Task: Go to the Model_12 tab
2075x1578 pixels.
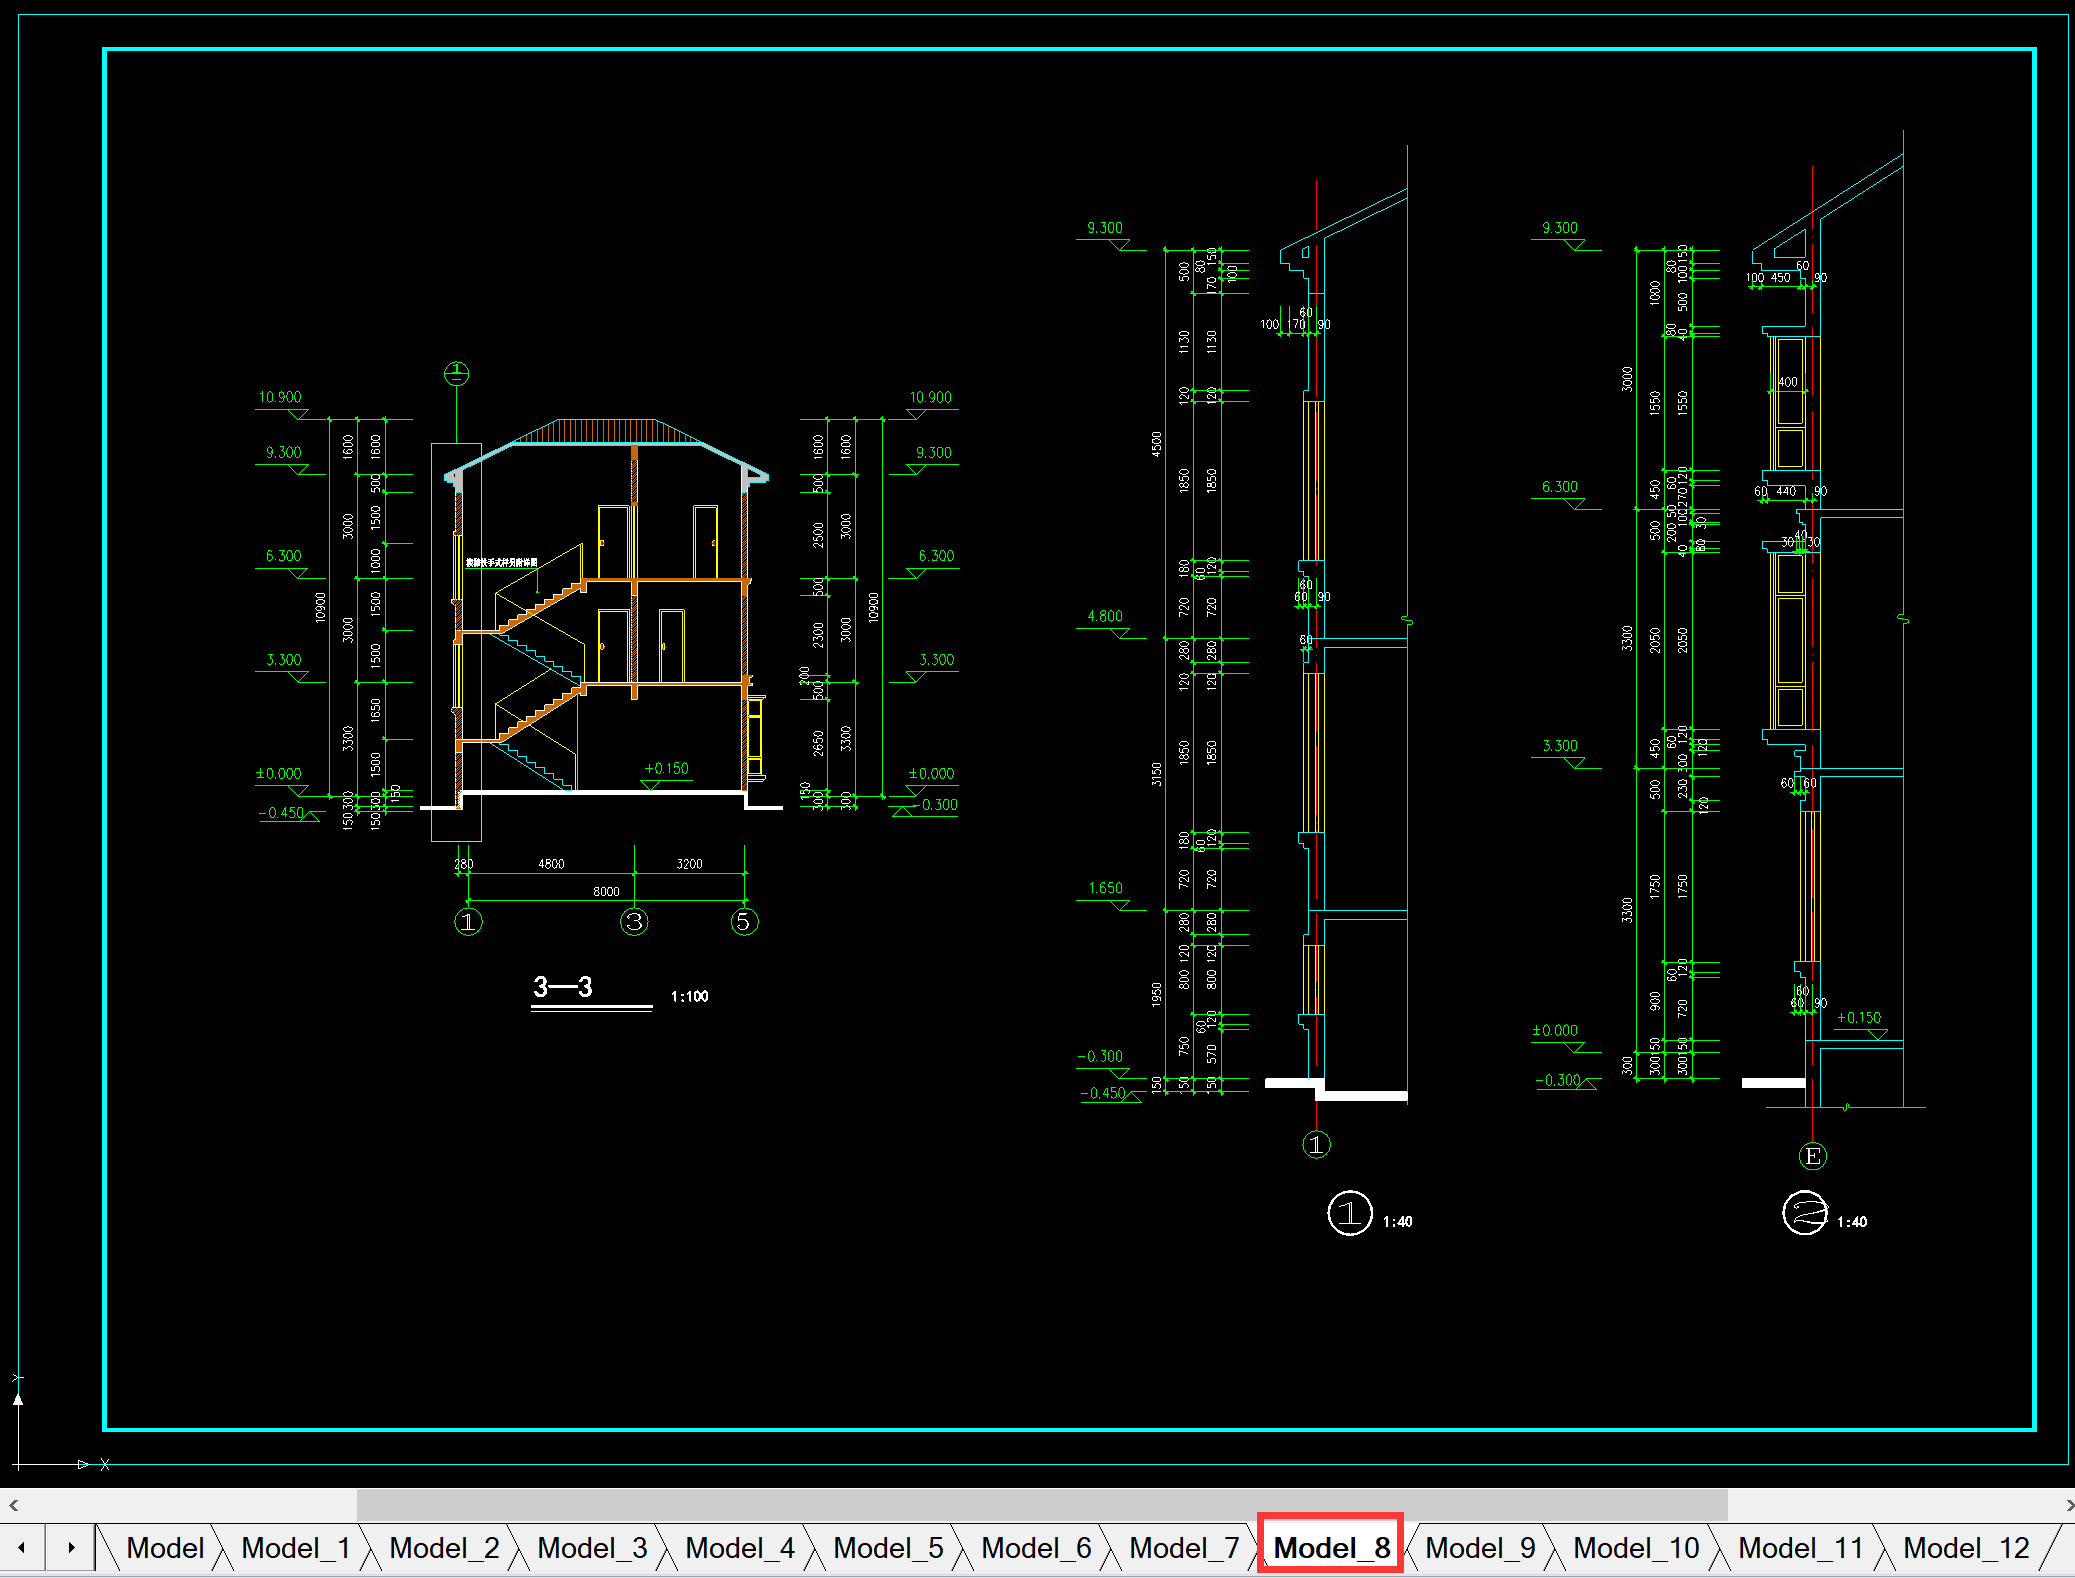Action: coord(1966,1548)
